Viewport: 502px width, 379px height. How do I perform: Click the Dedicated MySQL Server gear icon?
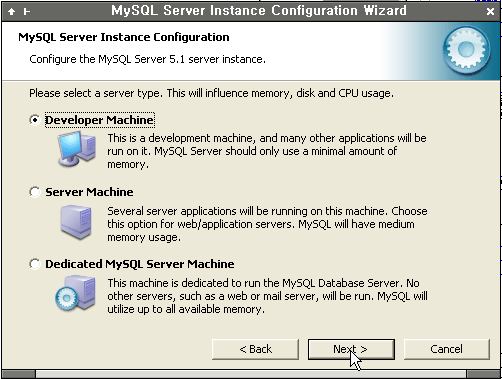tap(75, 293)
